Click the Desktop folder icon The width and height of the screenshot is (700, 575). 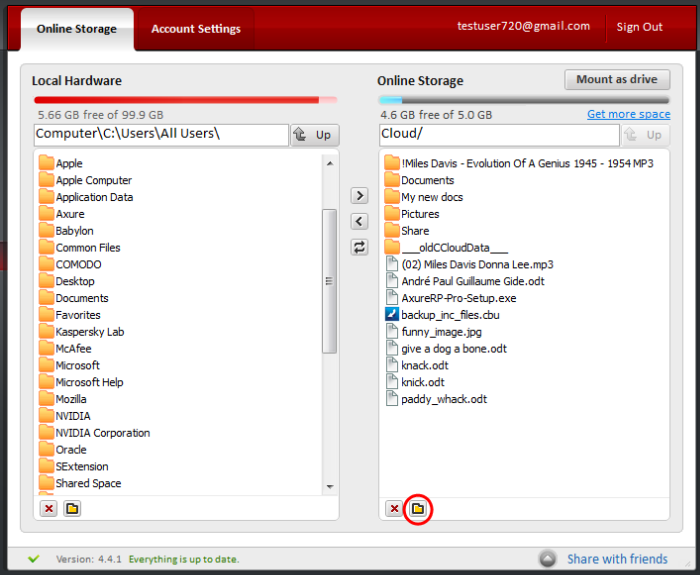coord(46,281)
